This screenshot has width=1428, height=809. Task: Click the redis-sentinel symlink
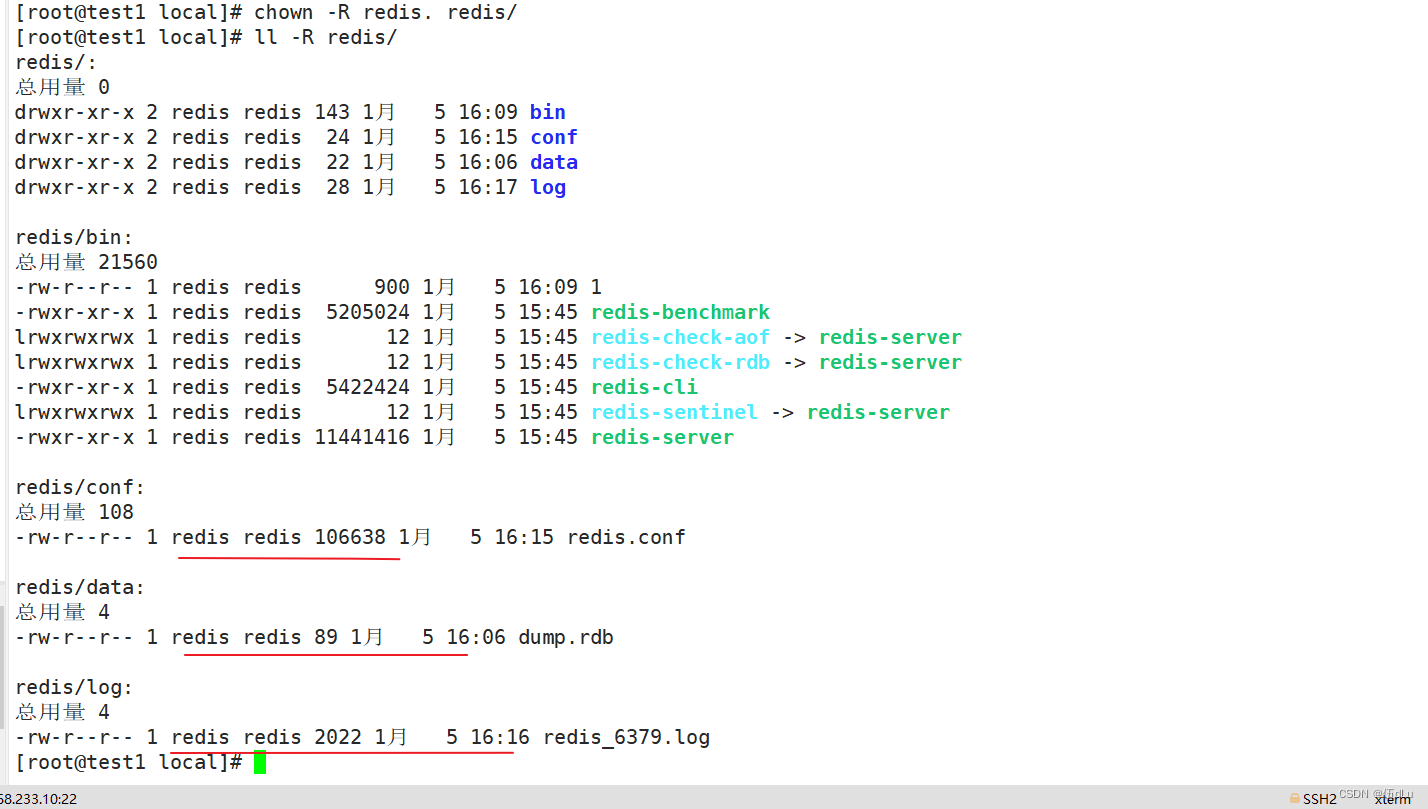[x=674, y=412]
